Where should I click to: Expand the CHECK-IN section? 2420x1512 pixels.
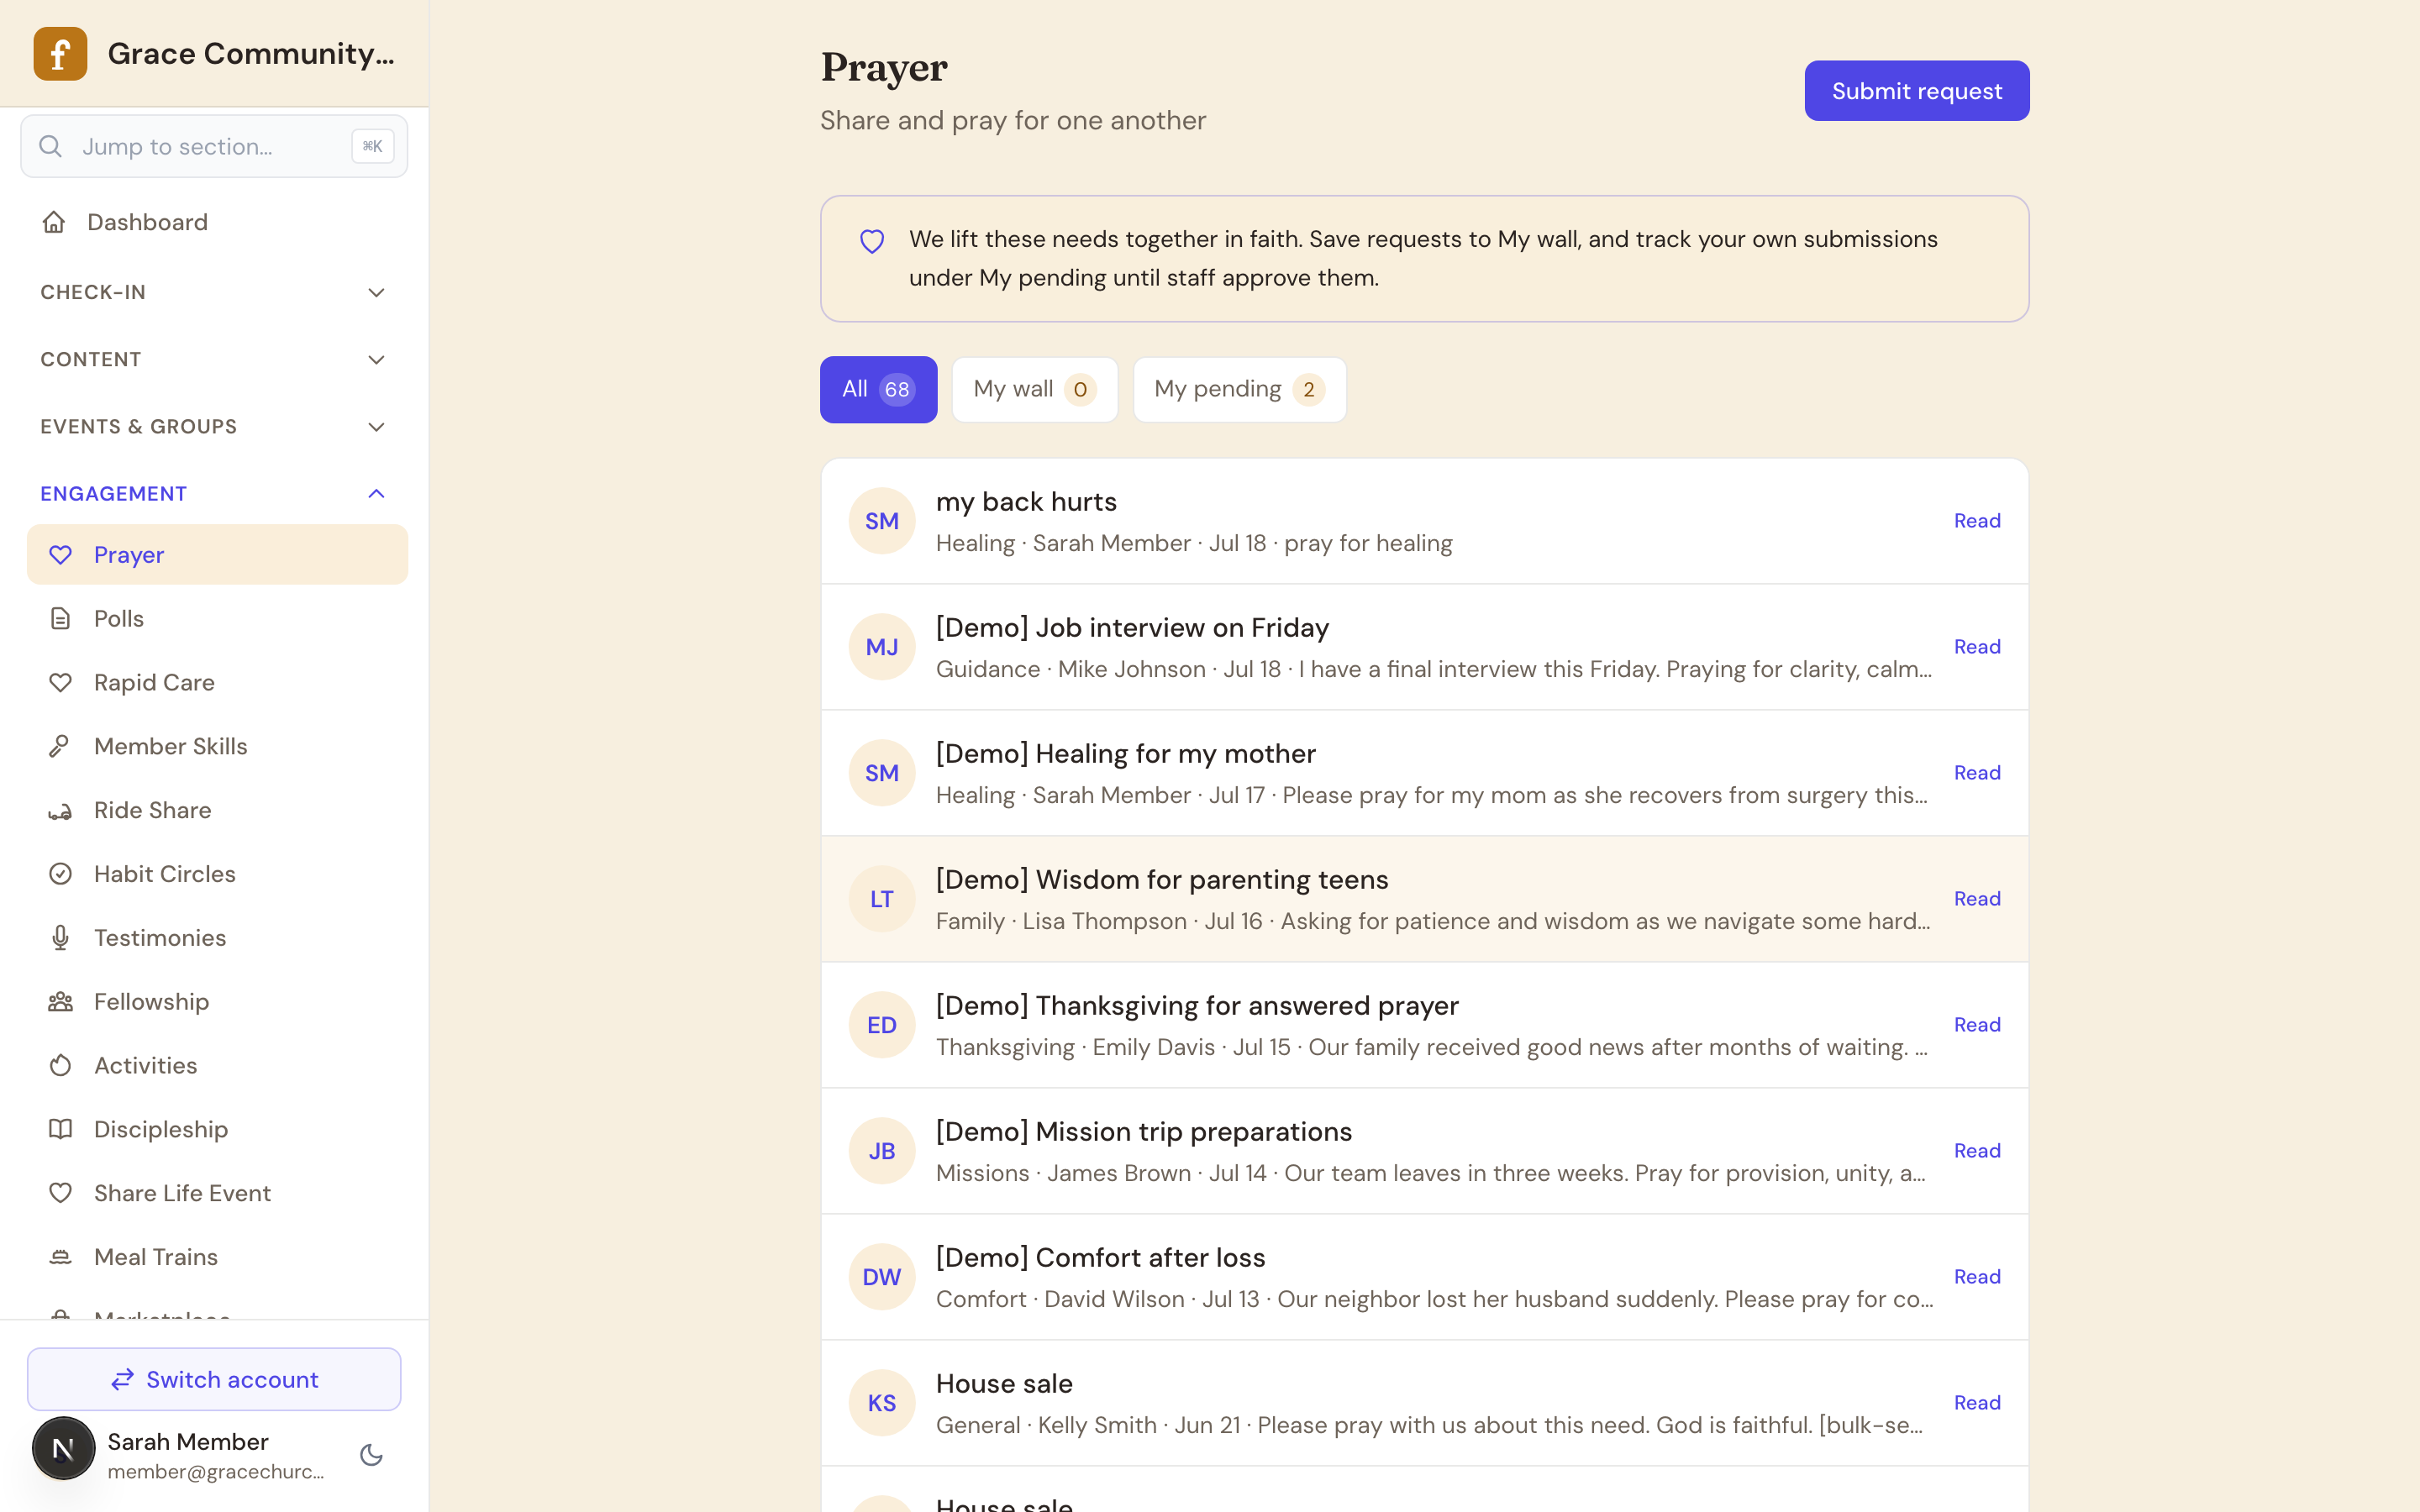point(214,292)
